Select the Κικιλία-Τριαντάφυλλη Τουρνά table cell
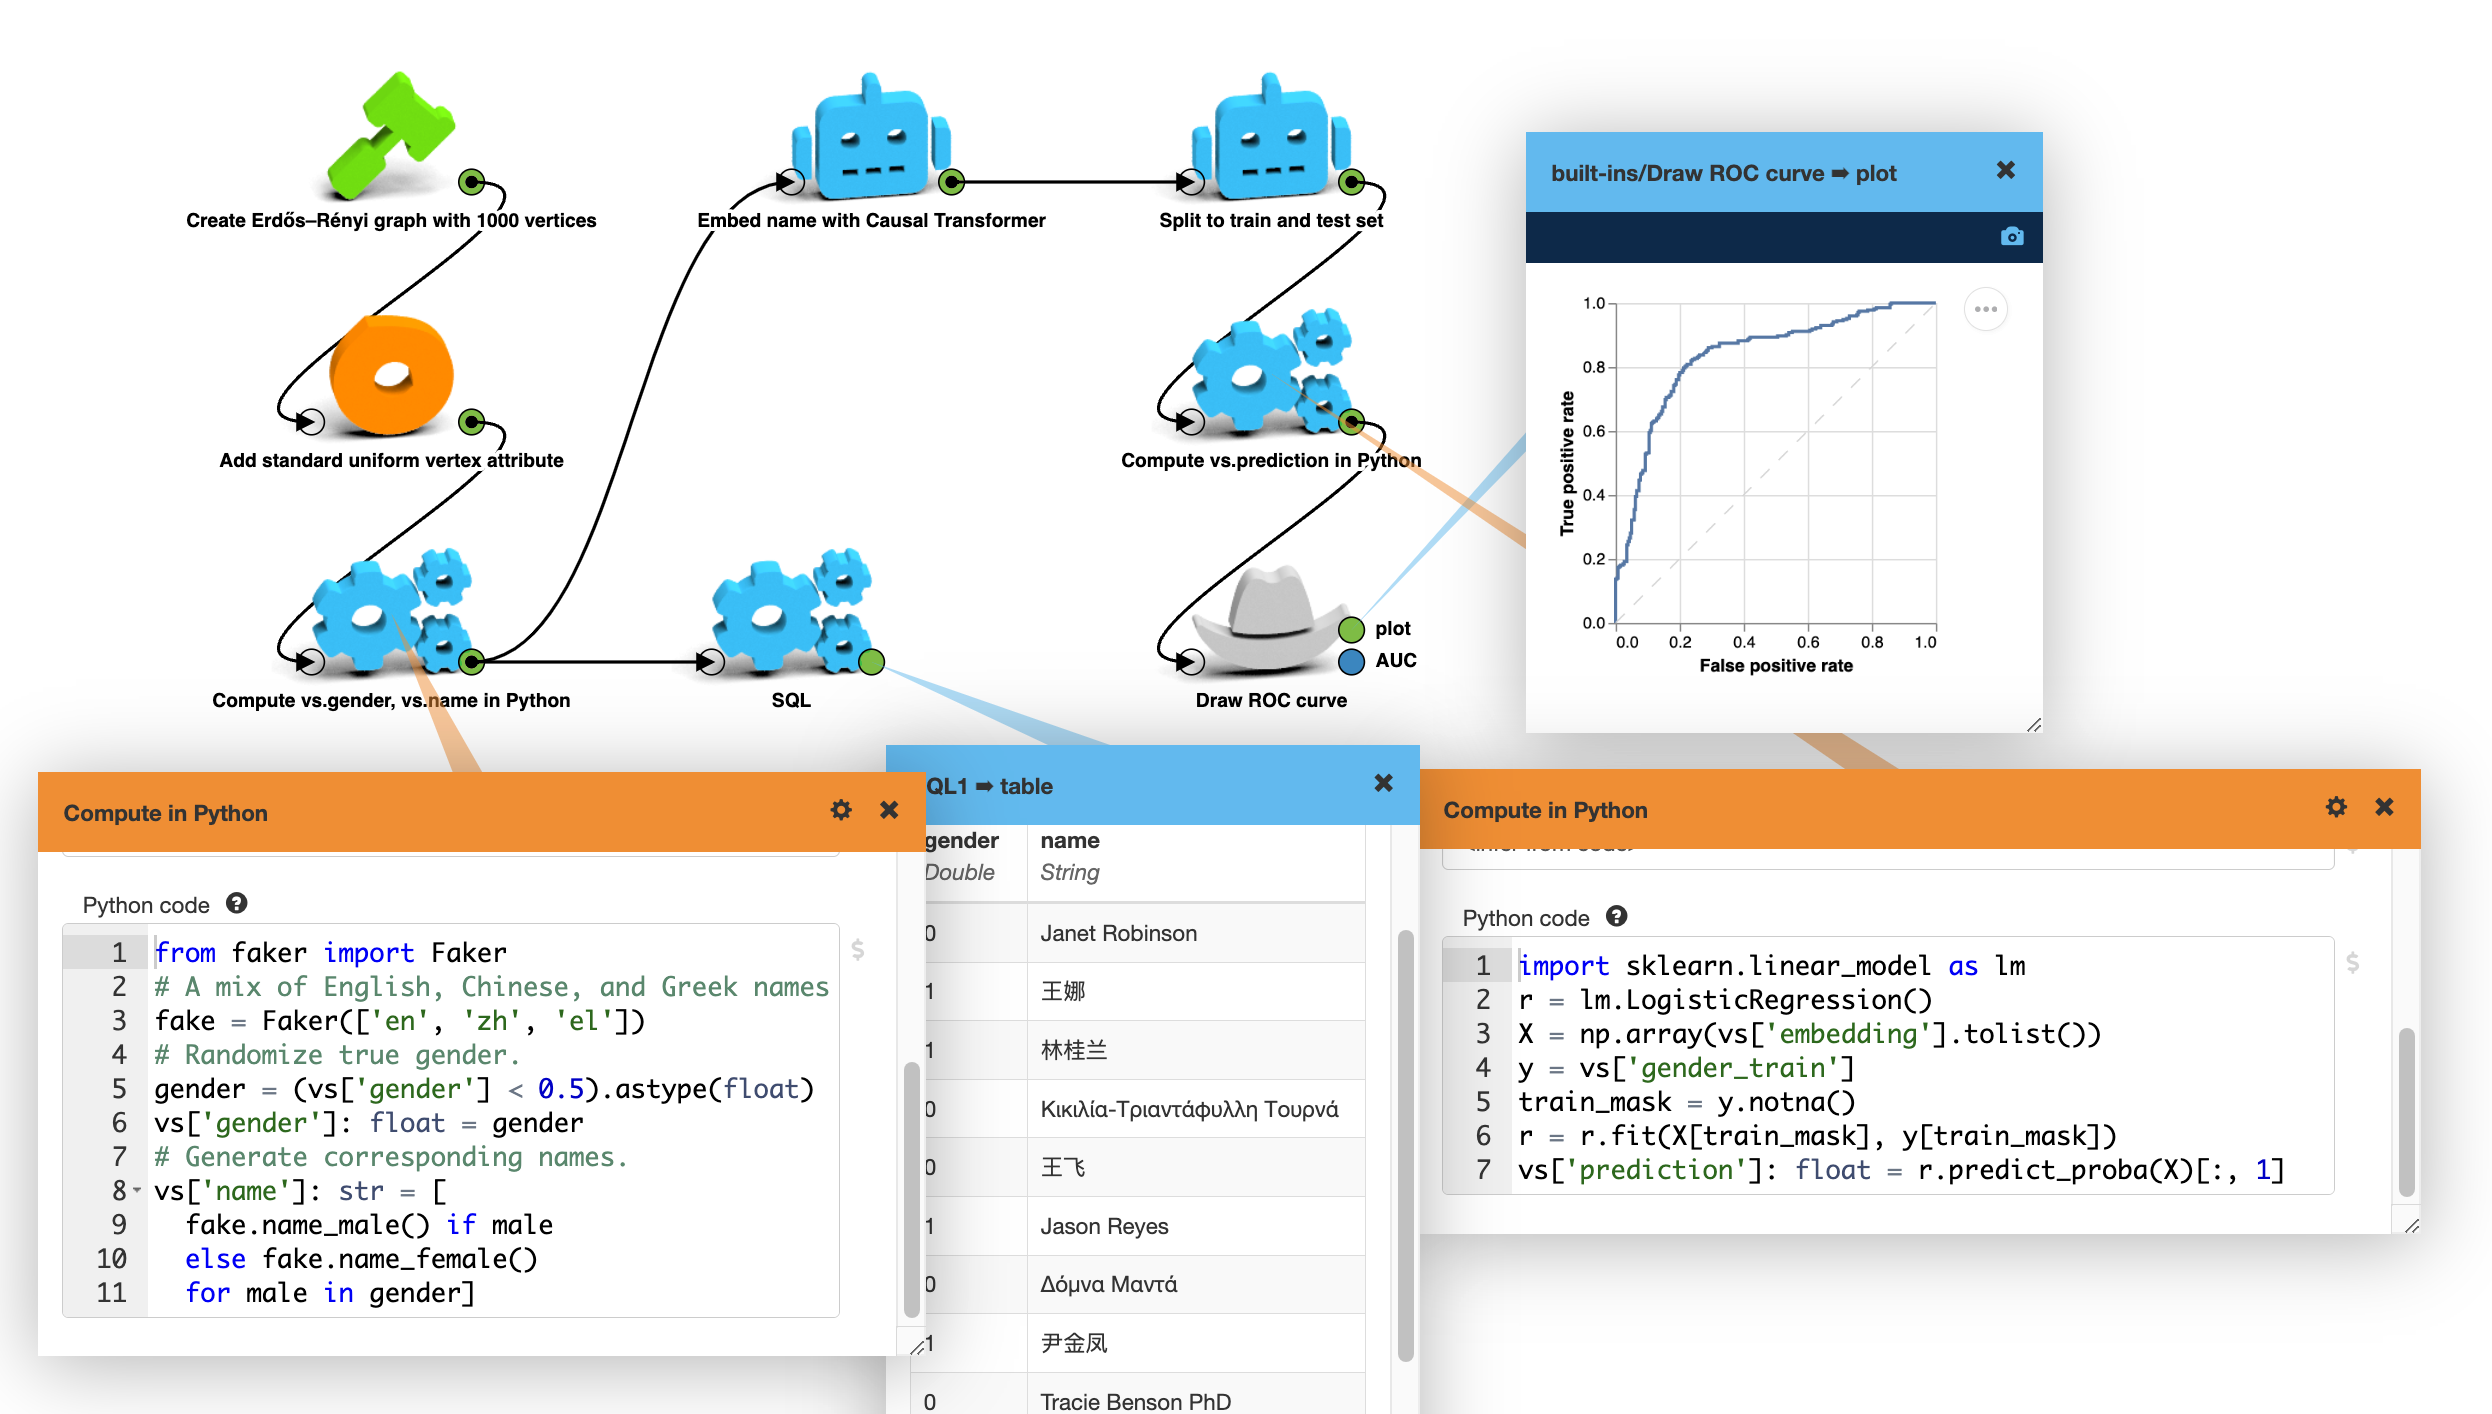The height and width of the screenshot is (1414, 2492). point(1195,1109)
